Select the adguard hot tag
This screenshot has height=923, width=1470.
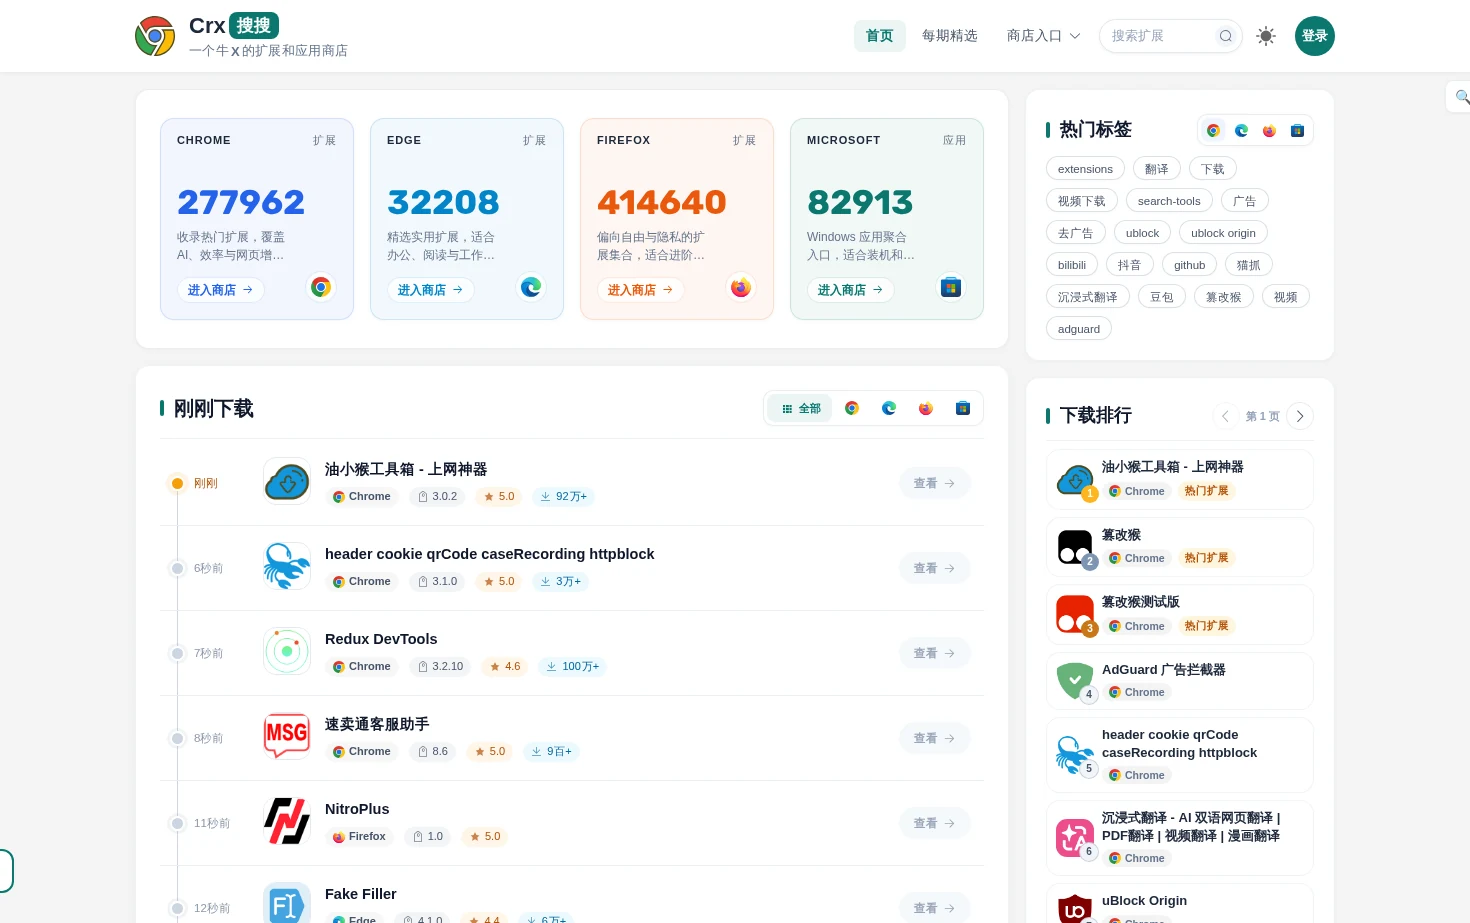pos(1079,329)
